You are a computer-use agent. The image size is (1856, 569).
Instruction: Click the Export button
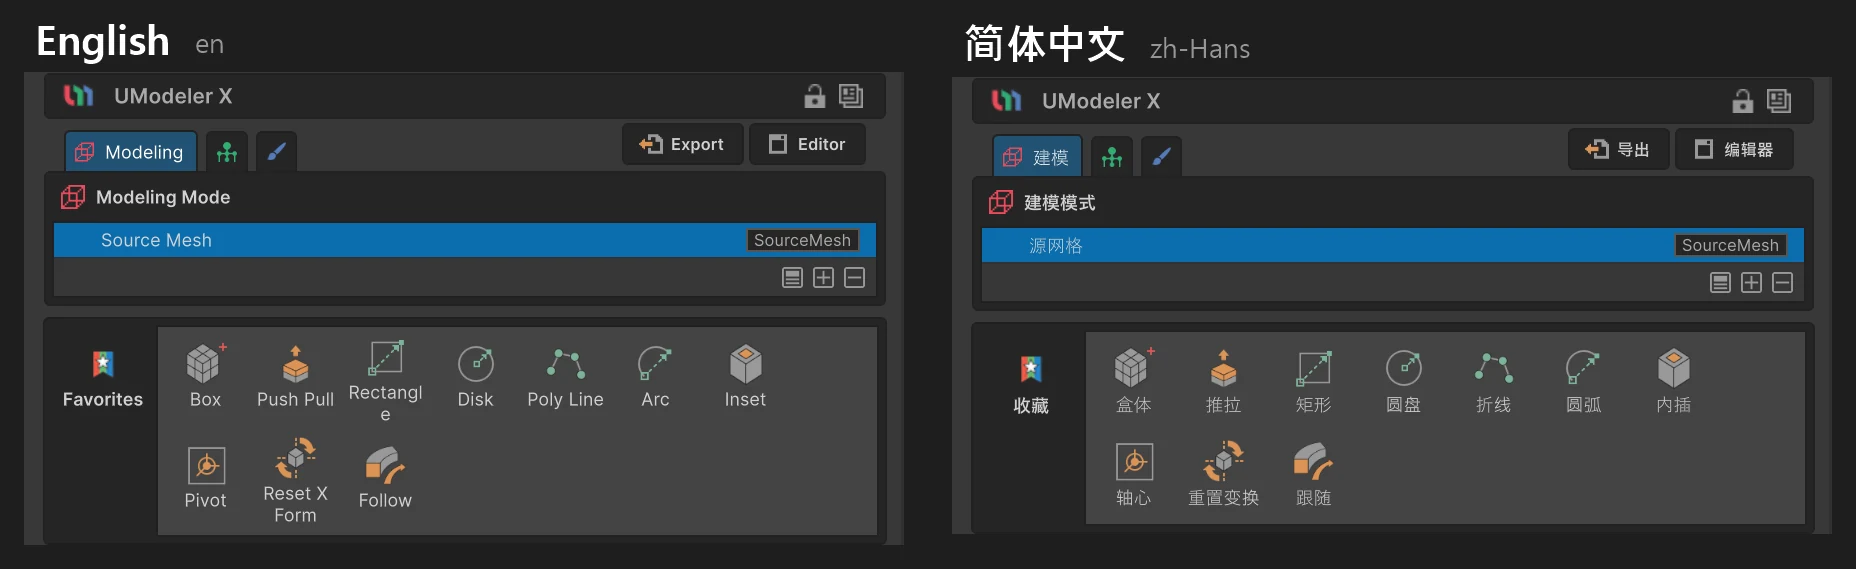click(683, 144)
